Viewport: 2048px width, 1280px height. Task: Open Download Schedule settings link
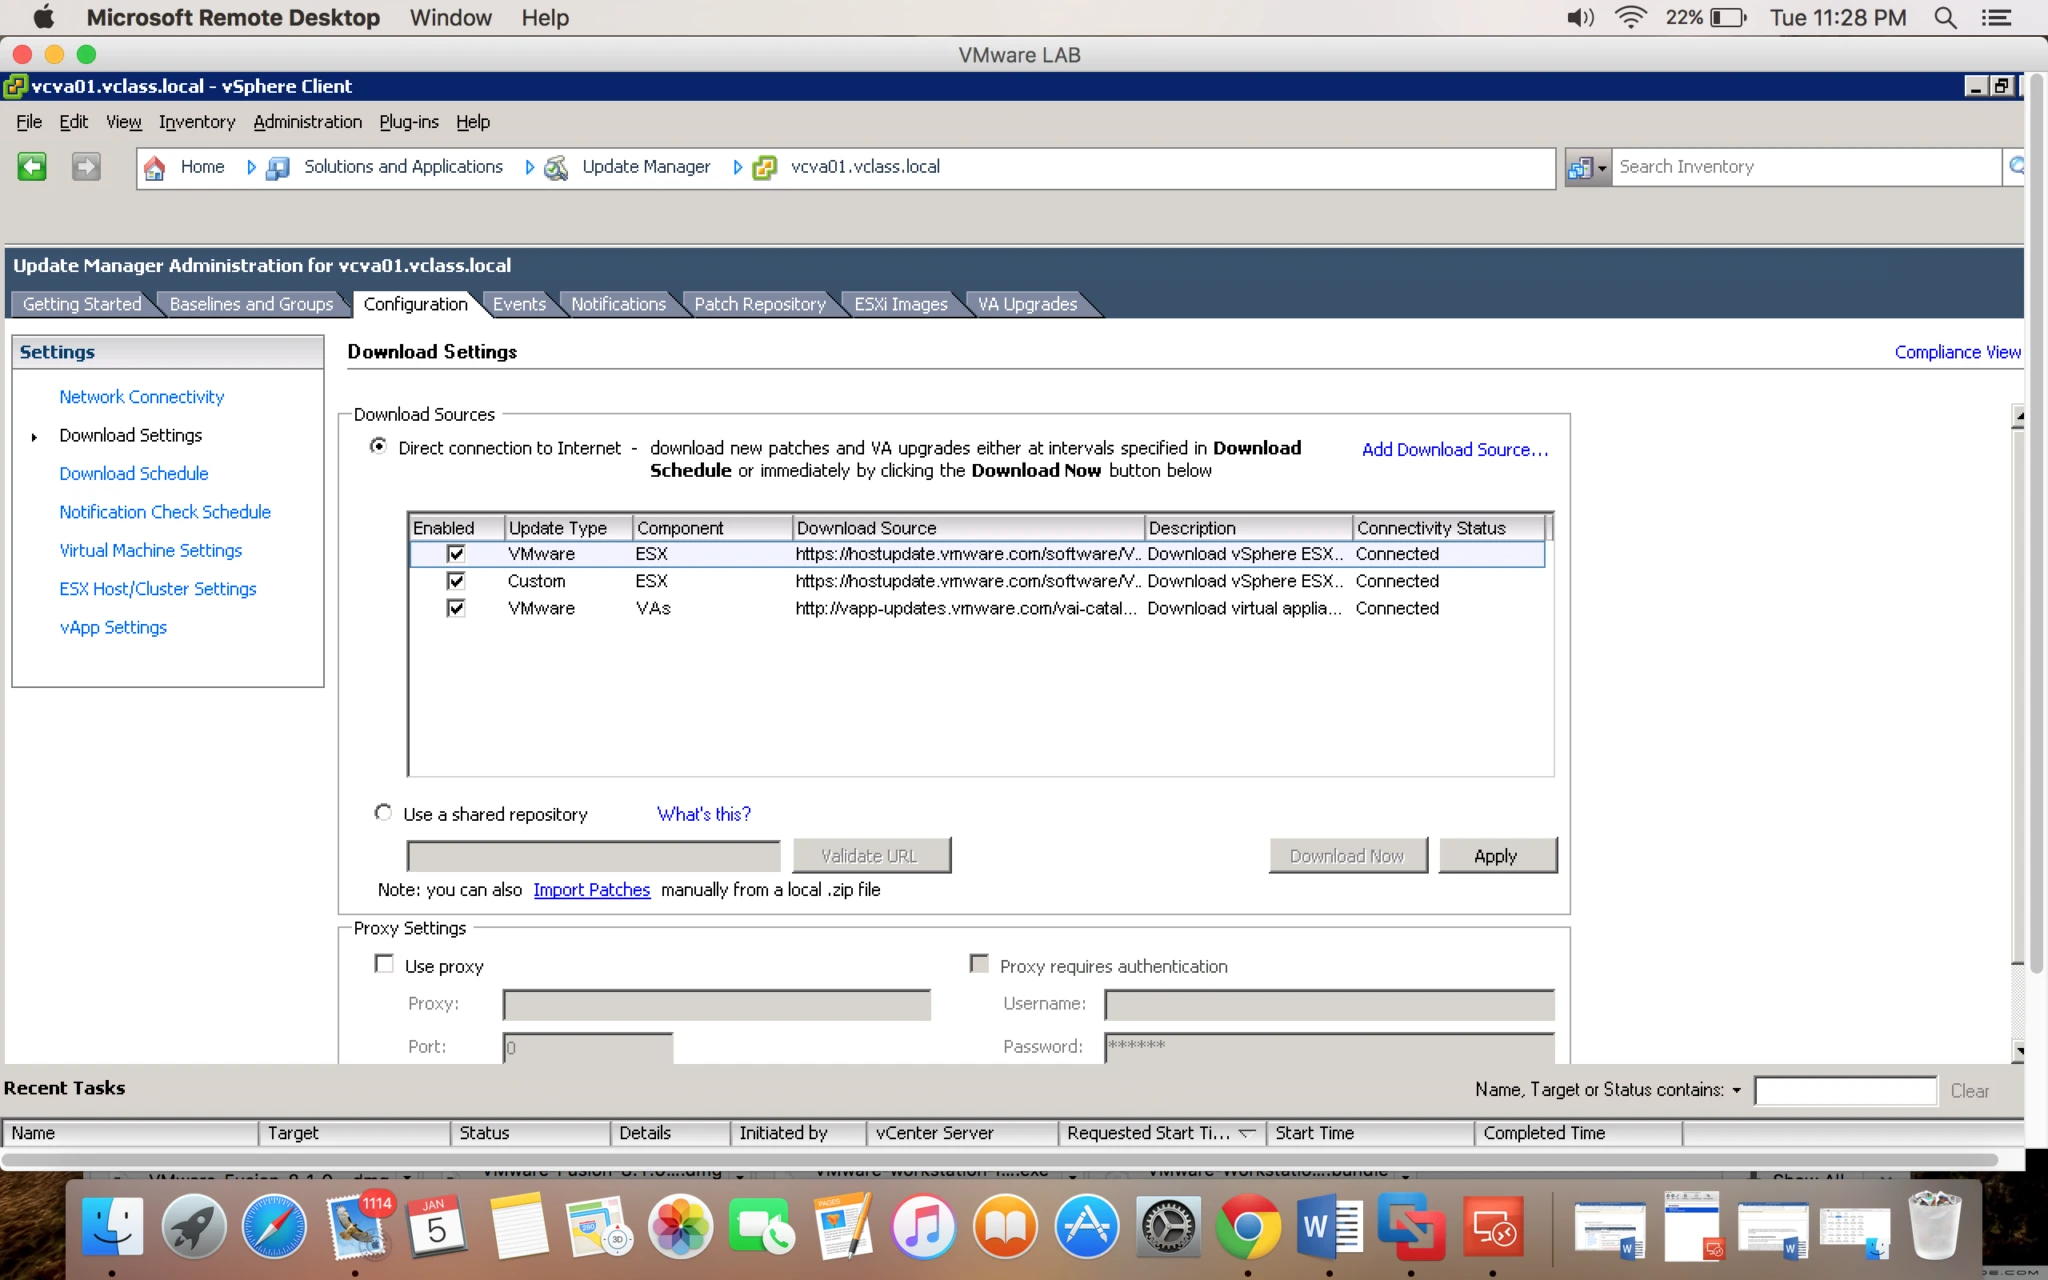pyautogui.click(x=133, y=474)
